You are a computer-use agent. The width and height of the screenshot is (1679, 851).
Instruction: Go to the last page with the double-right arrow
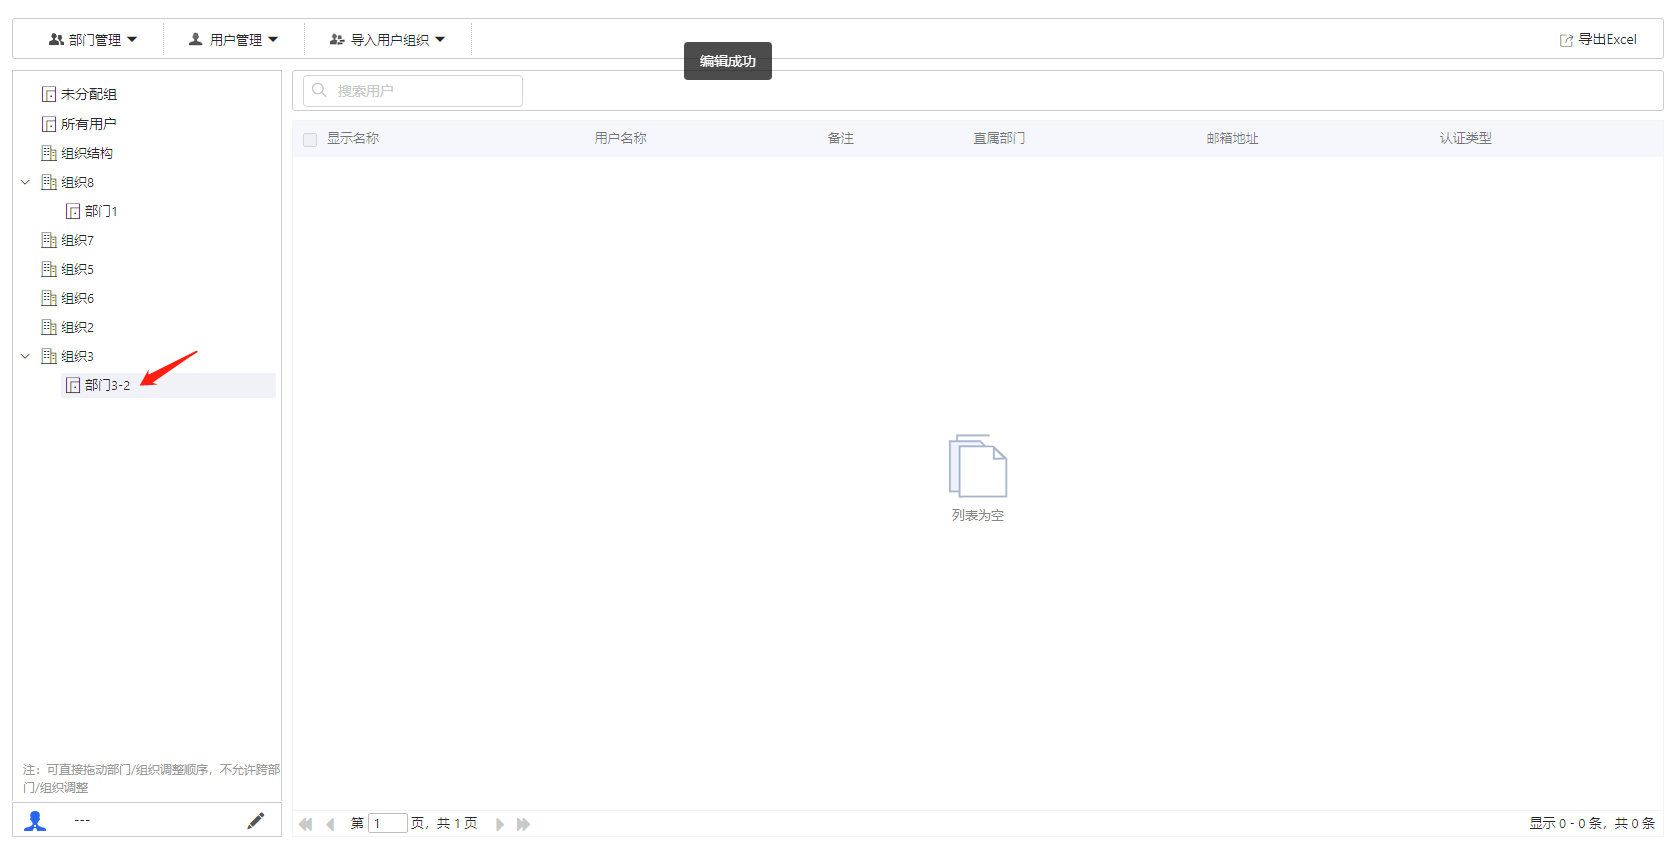coord(523,824)
